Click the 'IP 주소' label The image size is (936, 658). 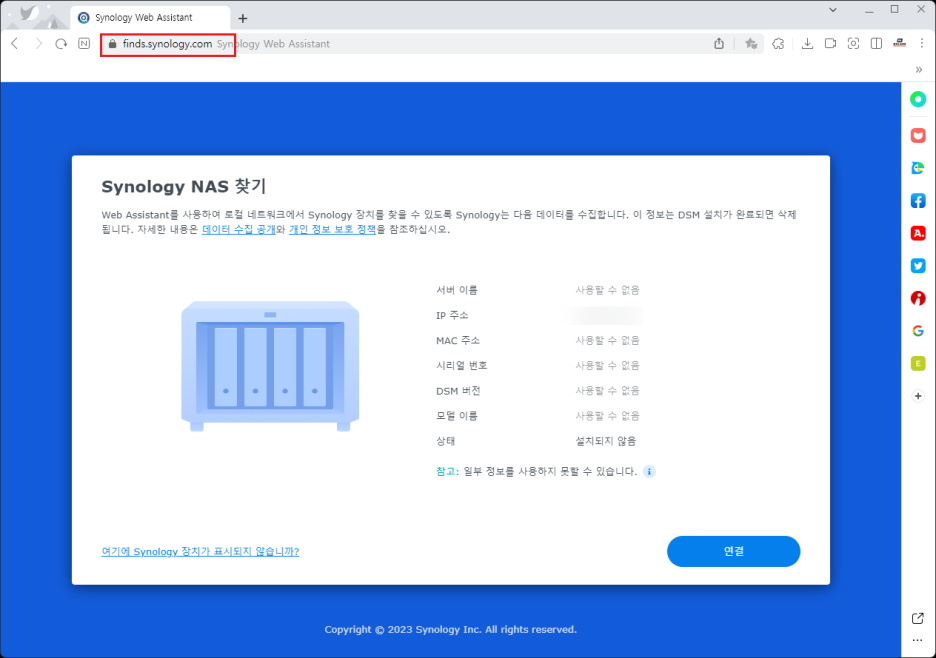pos(452,315)
